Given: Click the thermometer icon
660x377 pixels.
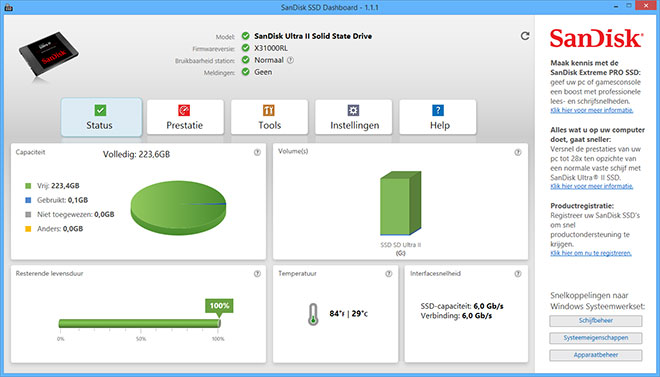Looking at the screenshot, I should pos(313,314).
